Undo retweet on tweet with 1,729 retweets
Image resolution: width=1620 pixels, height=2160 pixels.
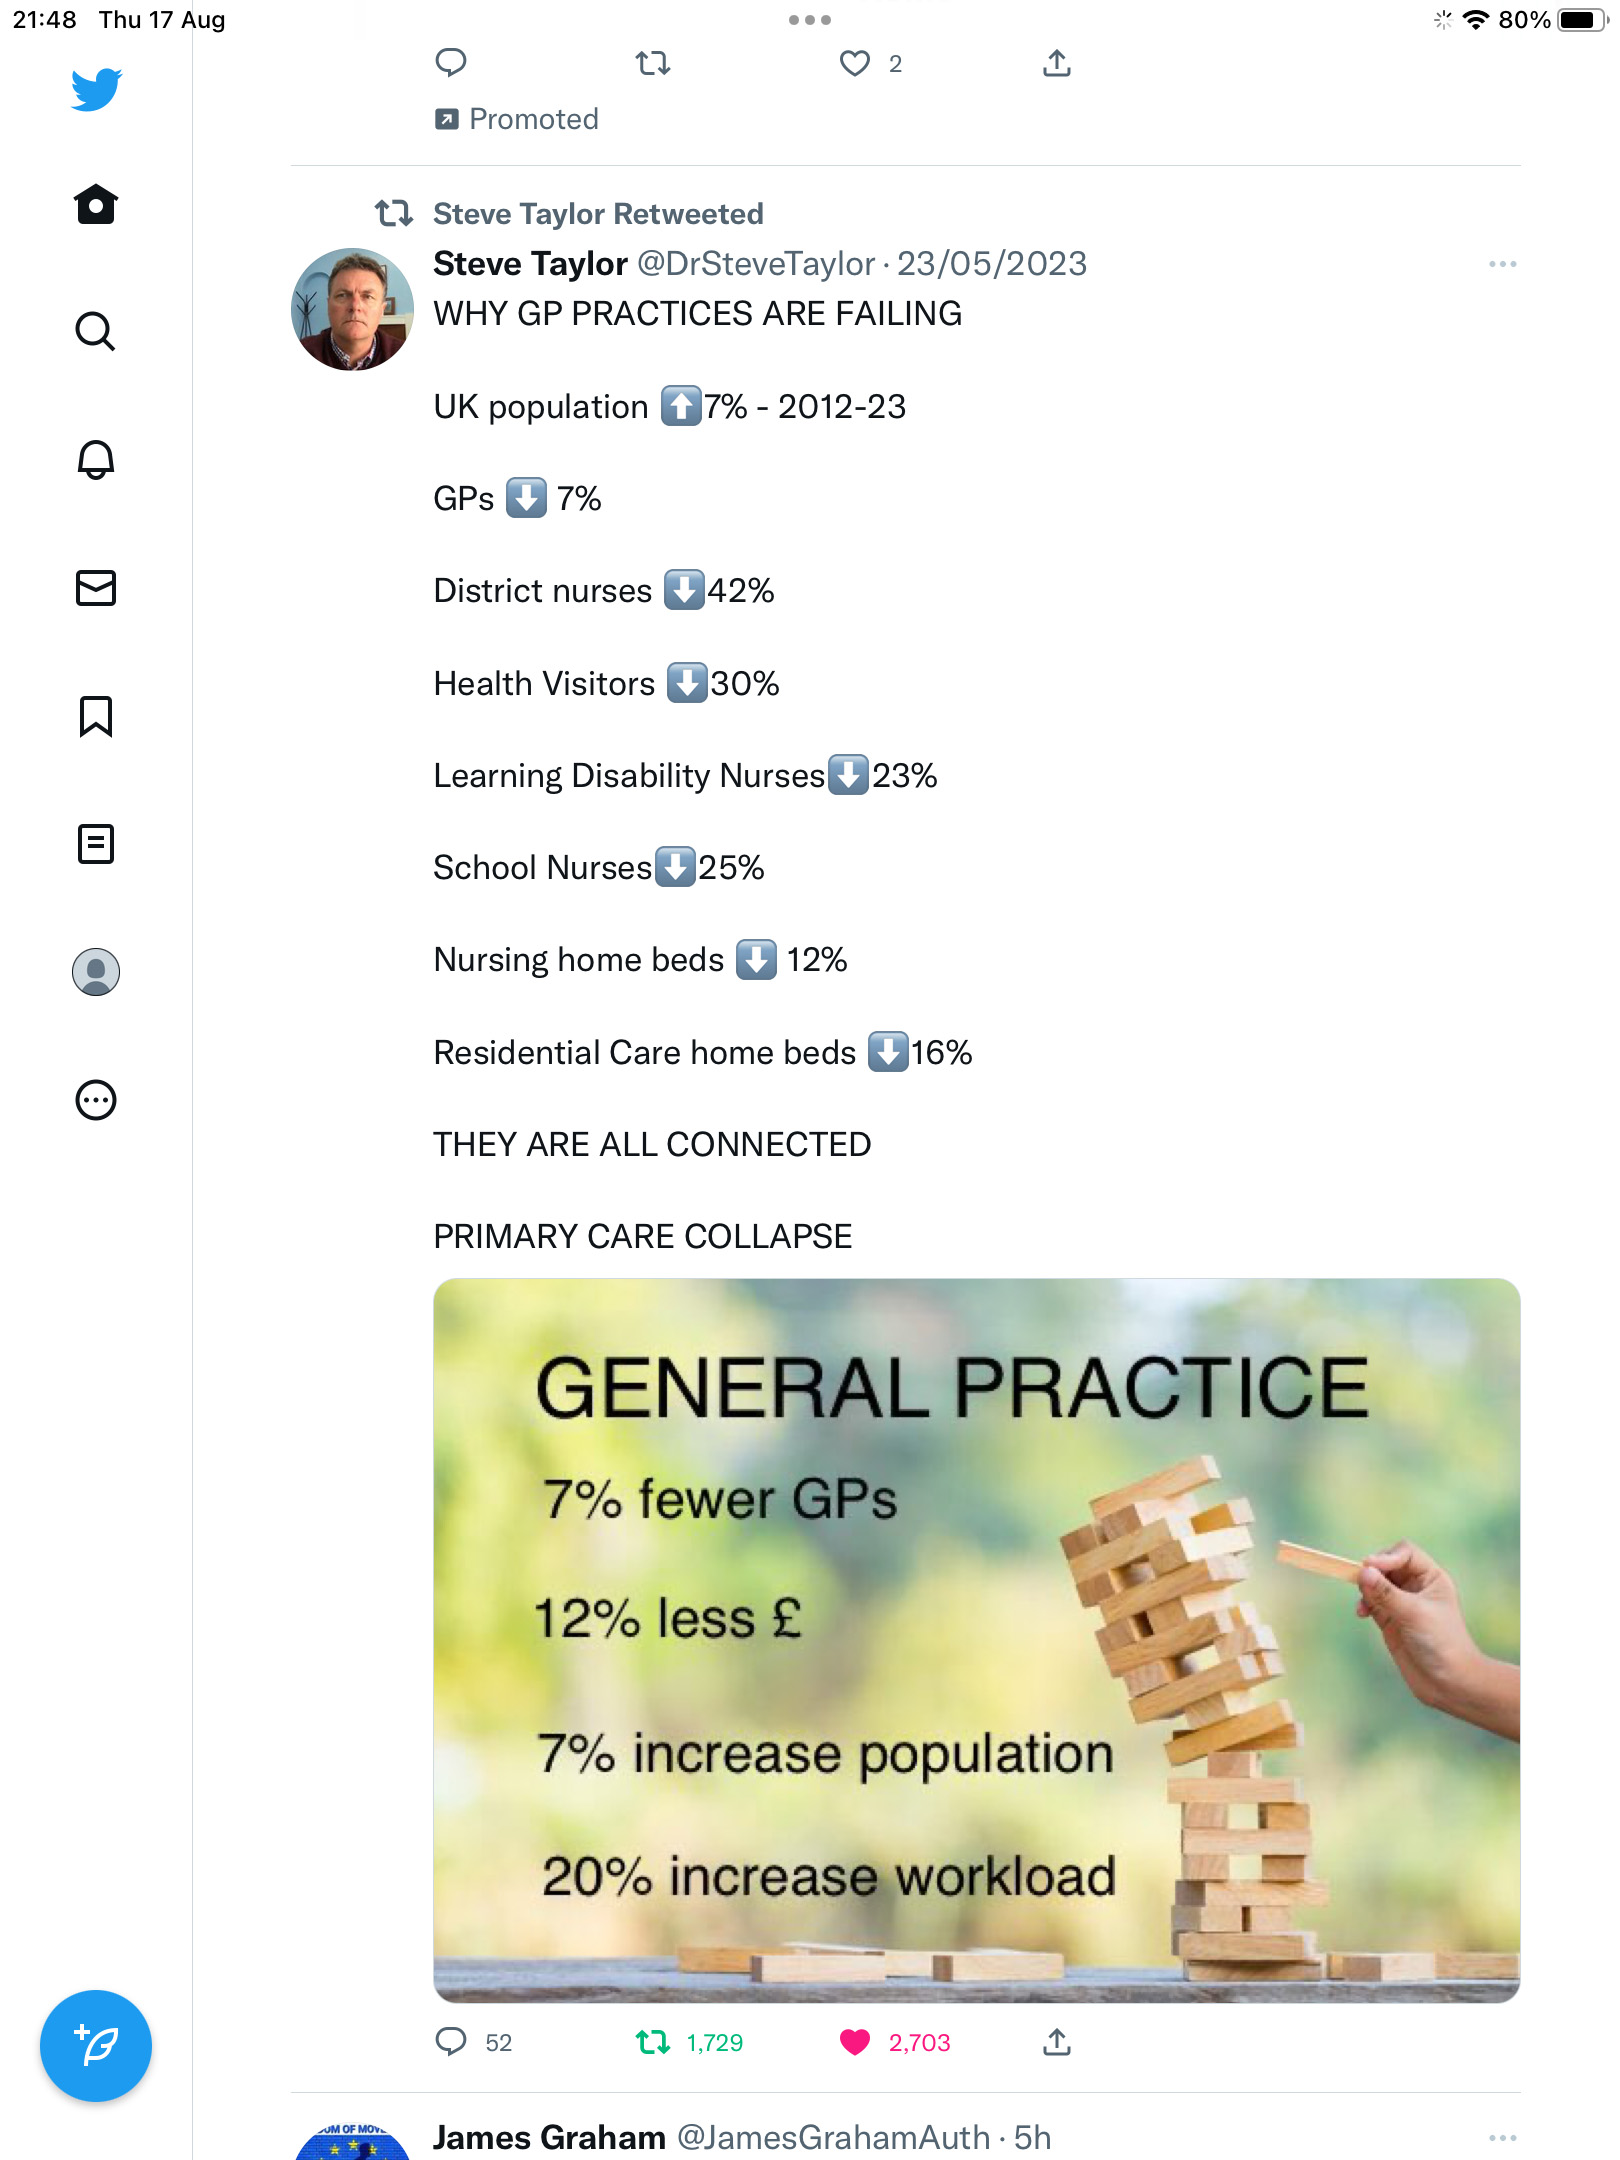(x=653, y=2042)
